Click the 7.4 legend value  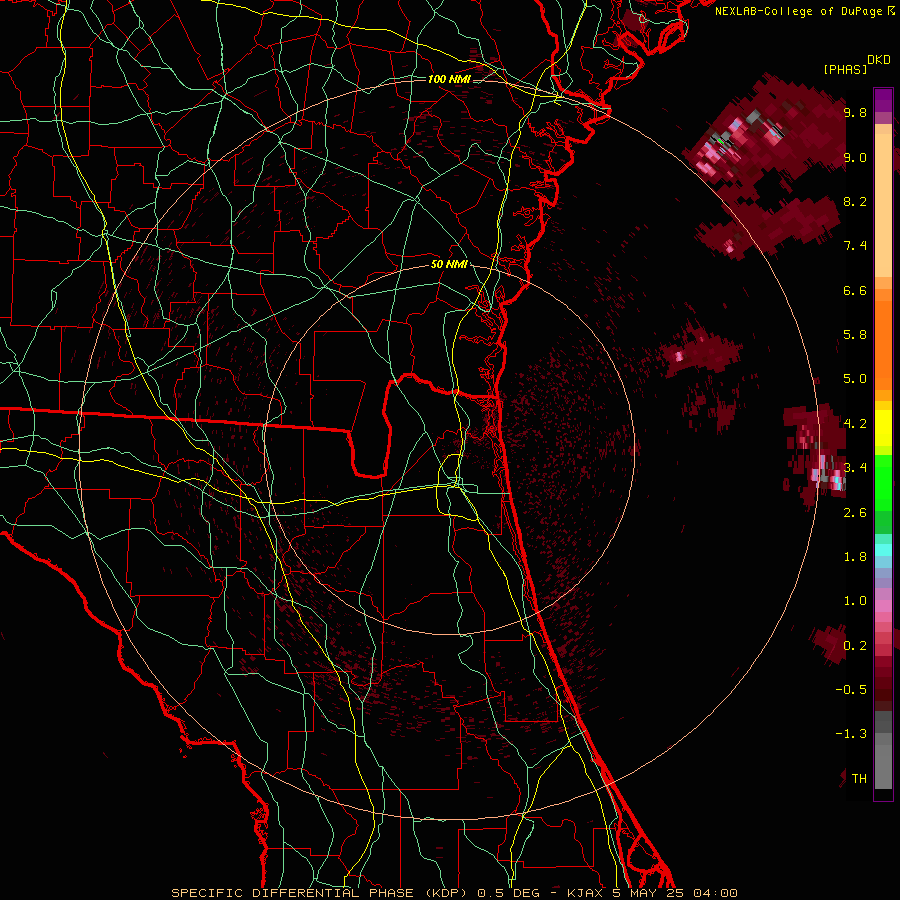pos(855,246)
